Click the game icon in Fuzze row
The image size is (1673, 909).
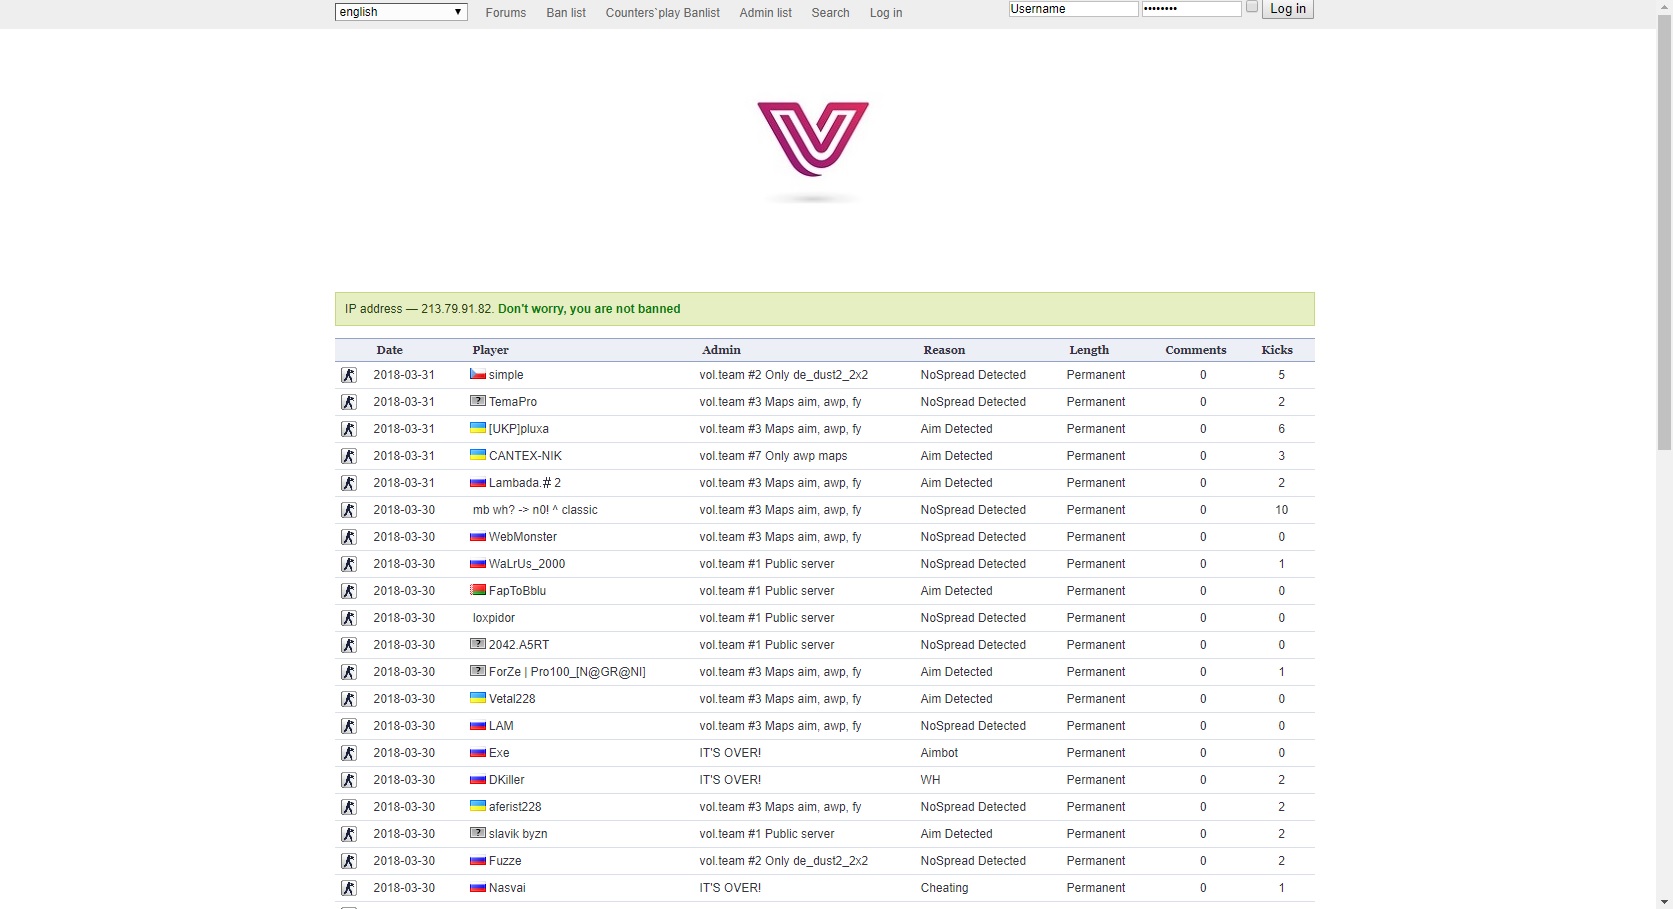click(349, 861)
